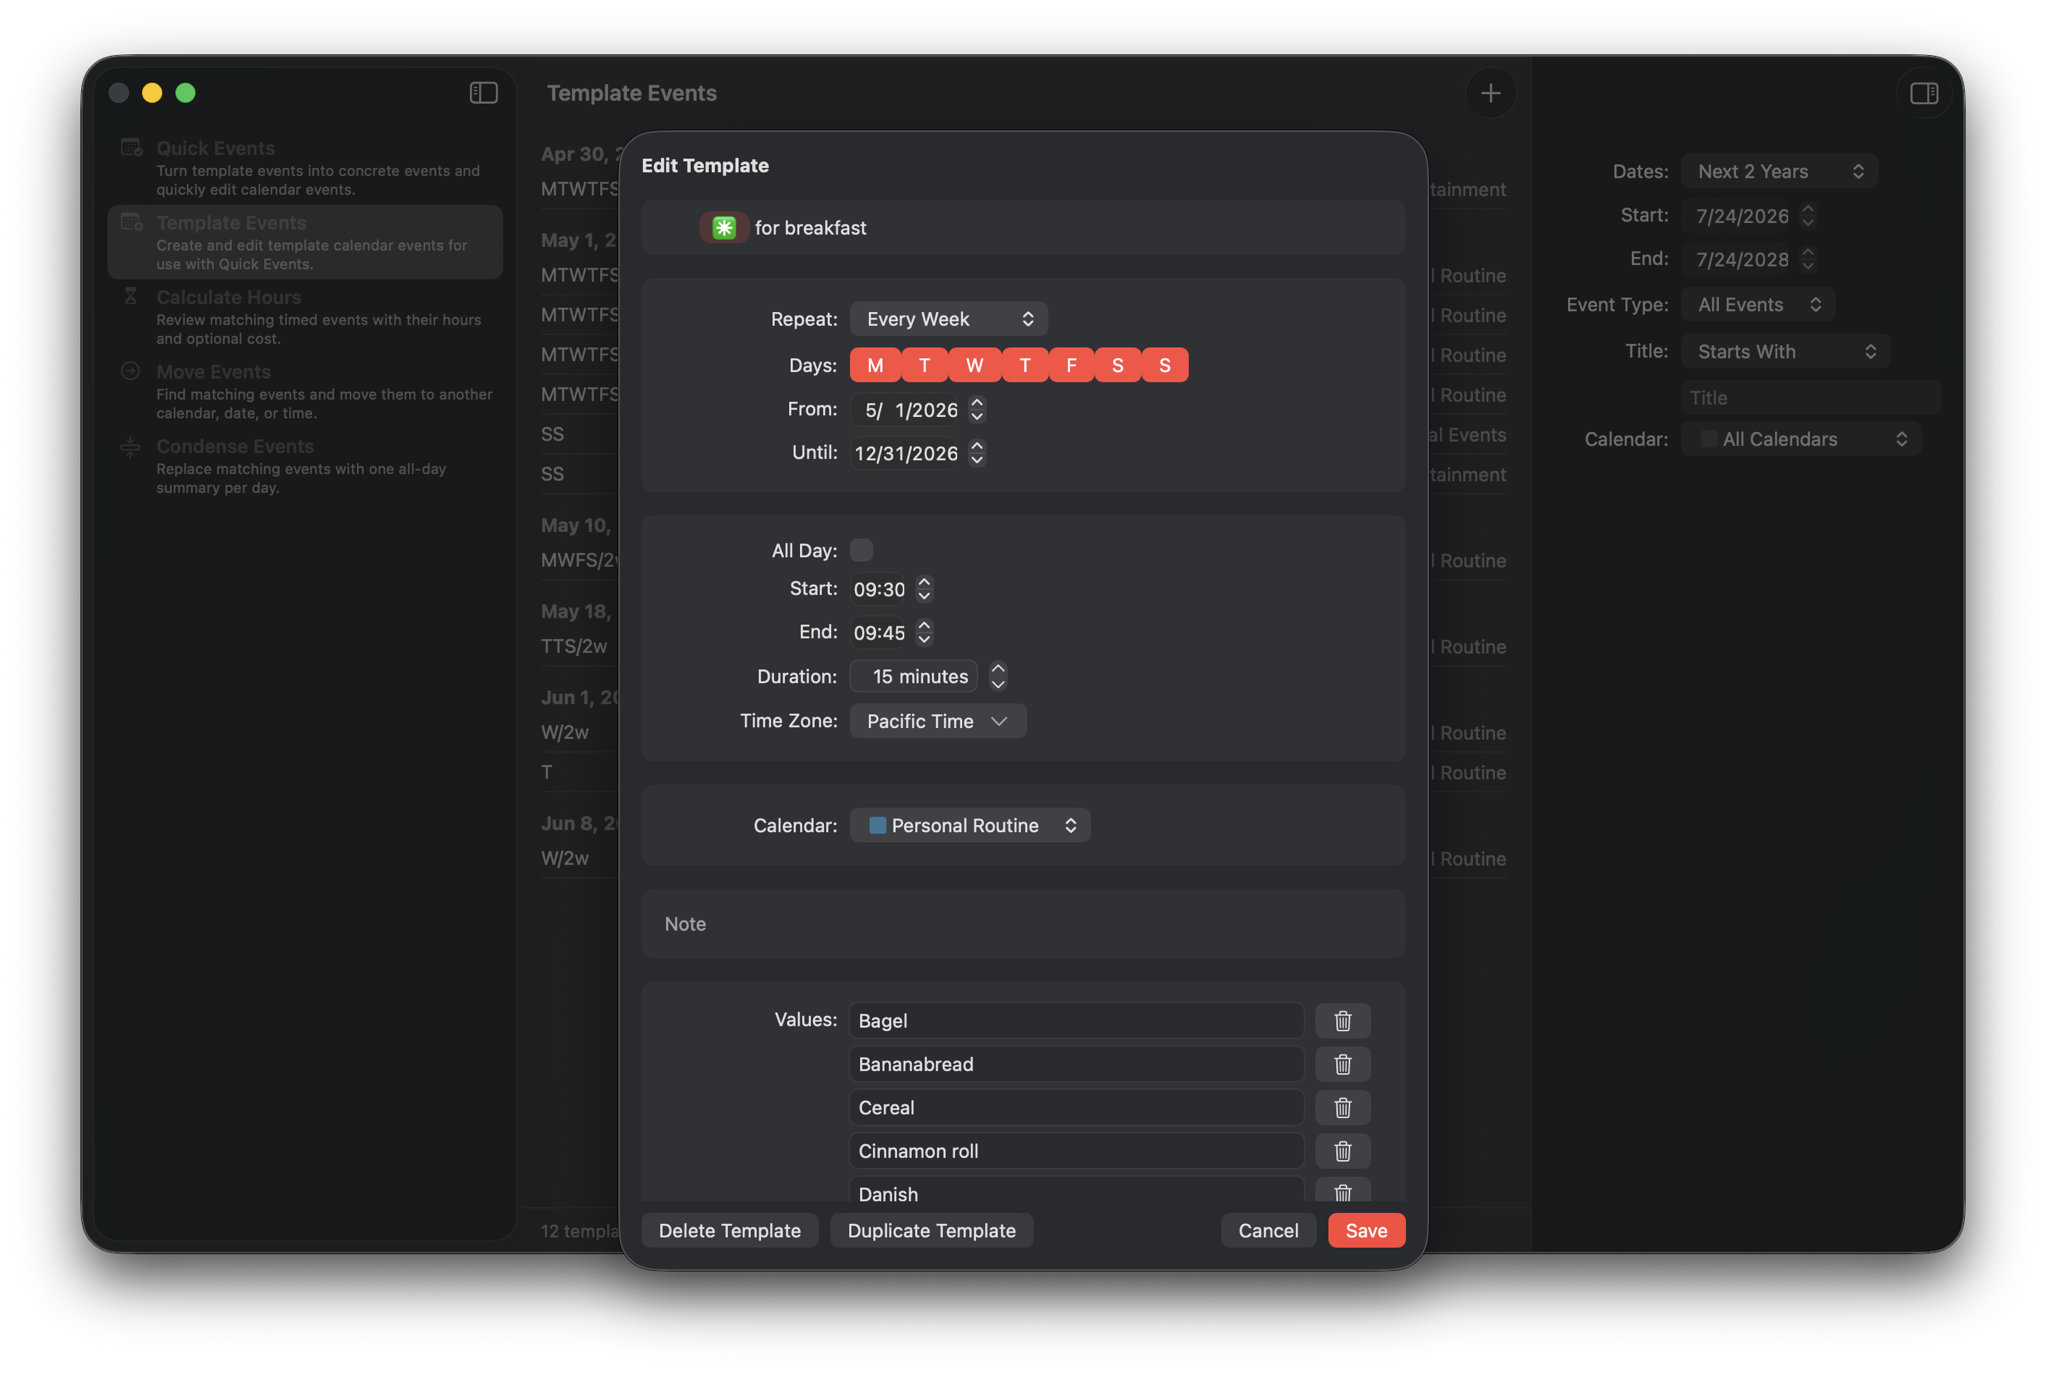Toggle Friday in the Days selector

pos(1071,365)
